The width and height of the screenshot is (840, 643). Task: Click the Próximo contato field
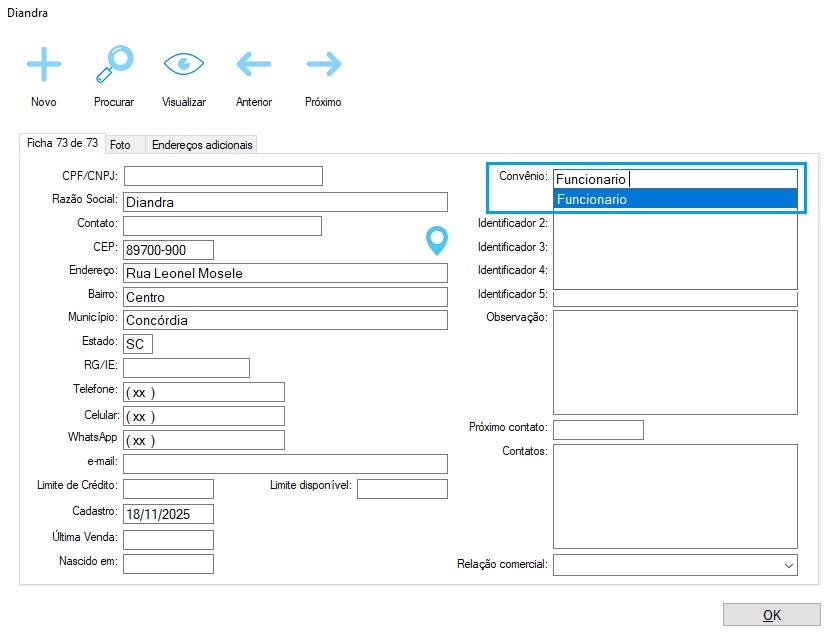tap(597, 430)
